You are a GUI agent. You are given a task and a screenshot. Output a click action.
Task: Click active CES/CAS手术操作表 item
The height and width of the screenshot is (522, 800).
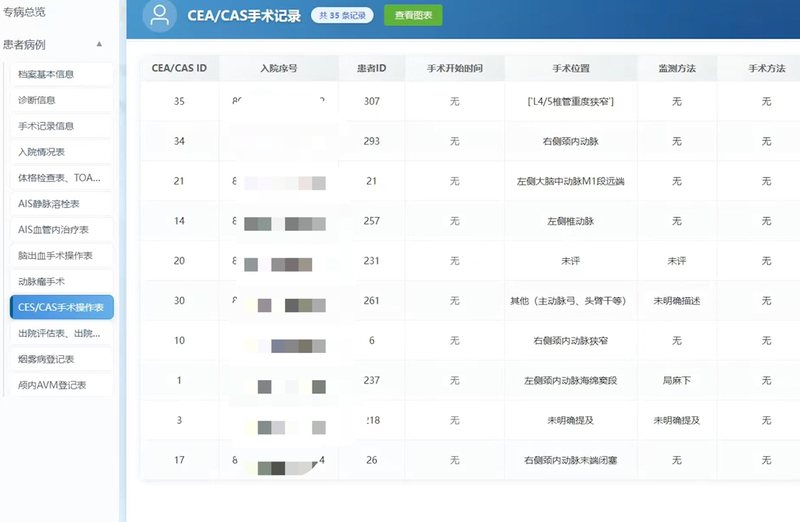(62, 307)
